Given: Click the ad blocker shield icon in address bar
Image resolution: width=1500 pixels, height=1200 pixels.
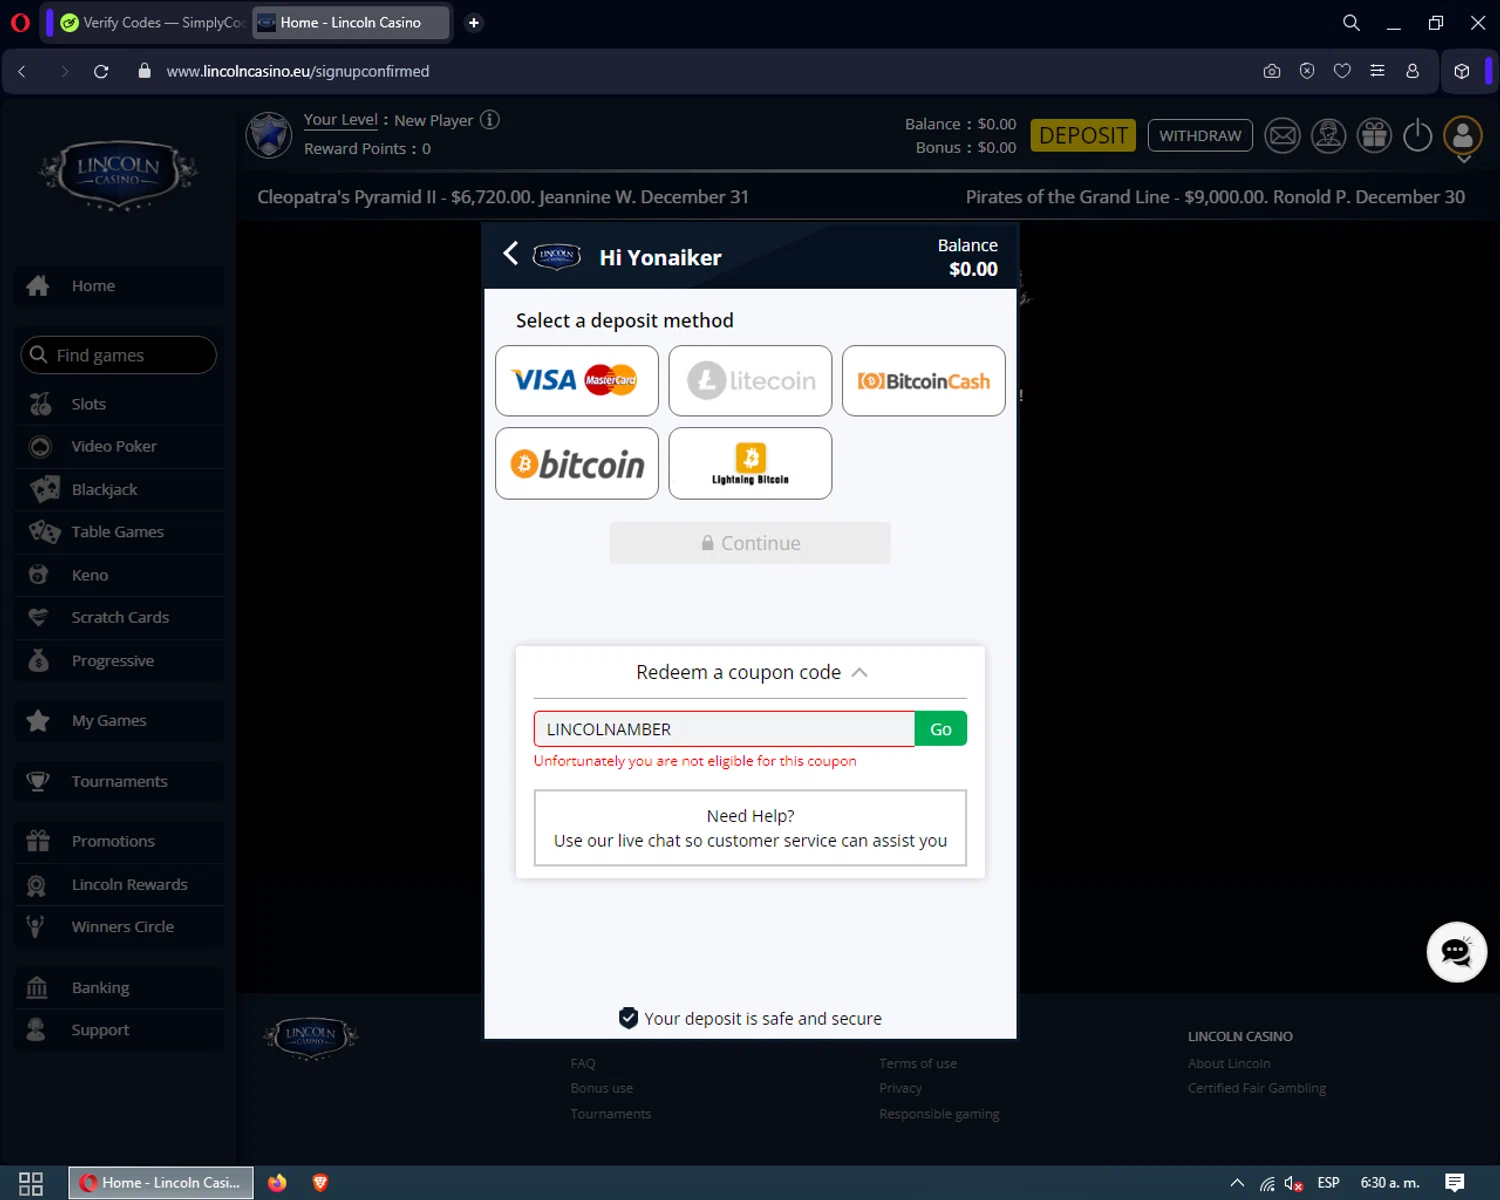Looking at the screenshot, I should coord(1307,71).
